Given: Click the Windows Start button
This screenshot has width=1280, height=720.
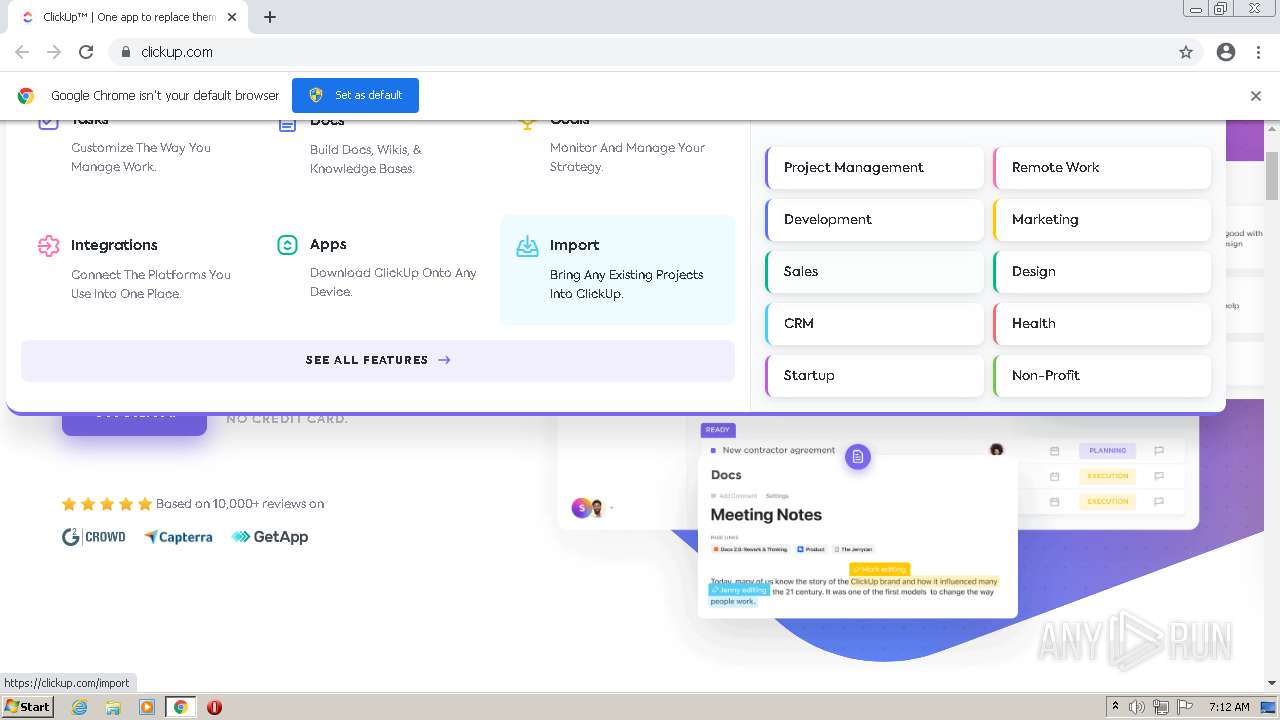Looking at the screenshot, I should click(x=28, y=706).
